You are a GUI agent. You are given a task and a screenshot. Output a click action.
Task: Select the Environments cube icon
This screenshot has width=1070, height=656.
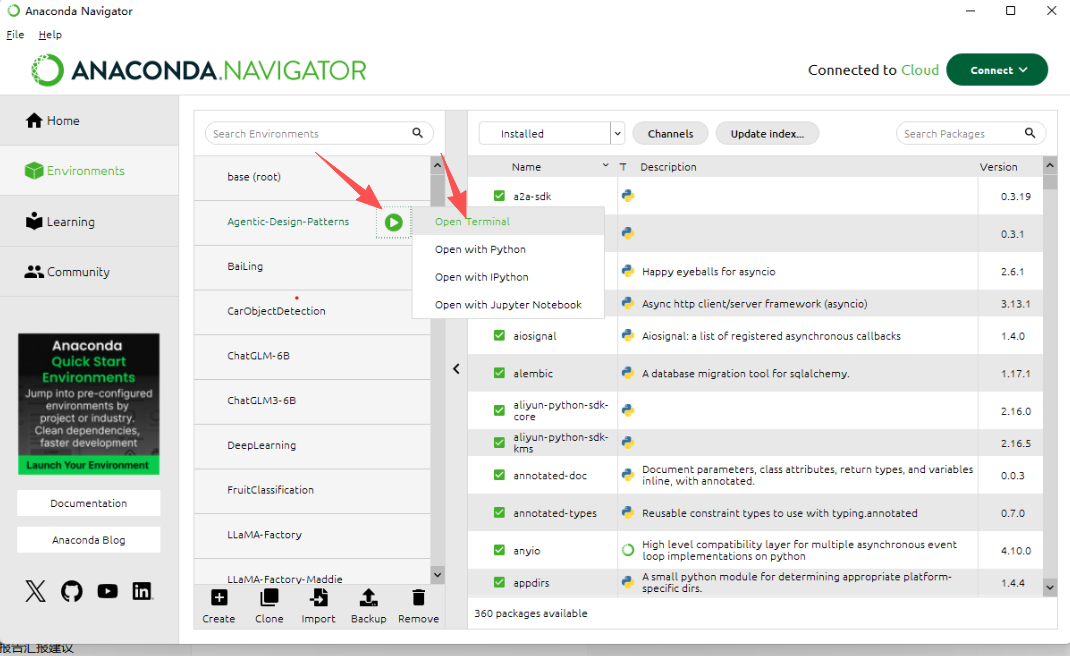33,171
